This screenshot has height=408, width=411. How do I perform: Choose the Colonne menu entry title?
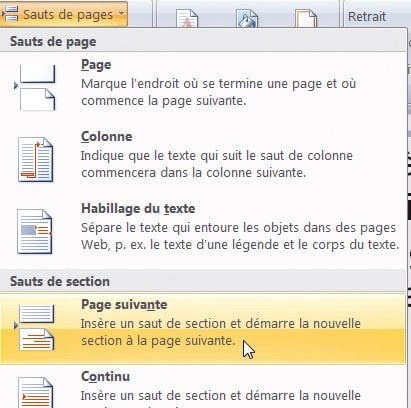(107, 136)
